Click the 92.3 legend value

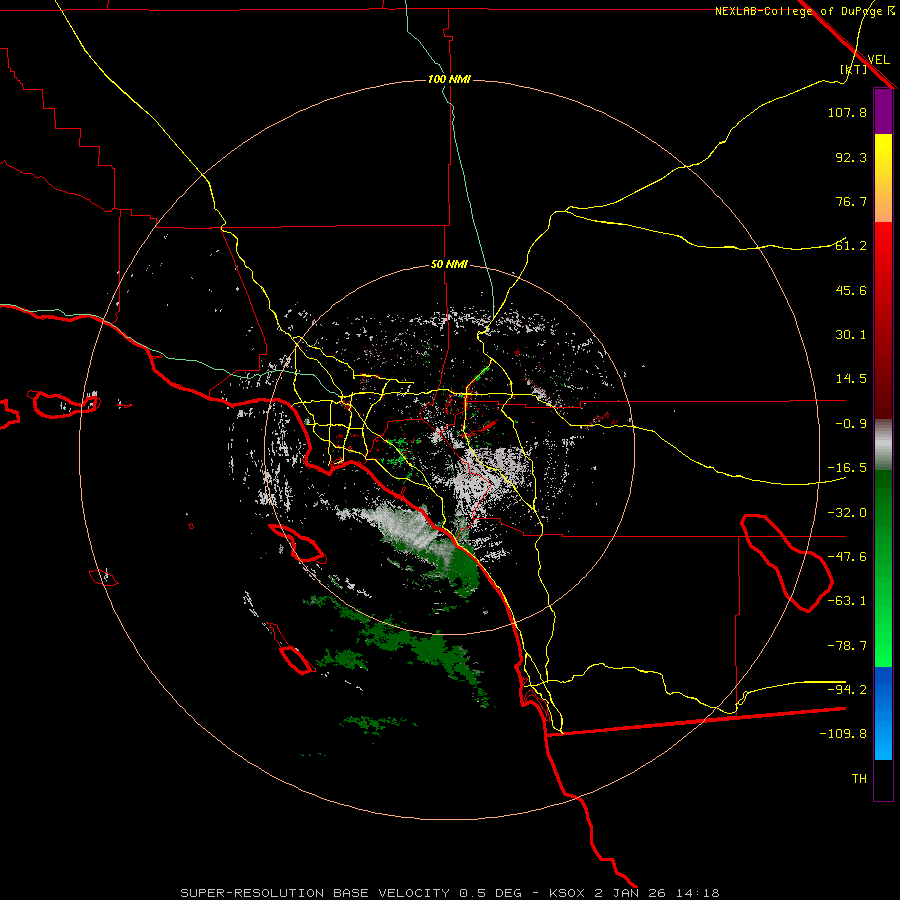pos(851,157)
